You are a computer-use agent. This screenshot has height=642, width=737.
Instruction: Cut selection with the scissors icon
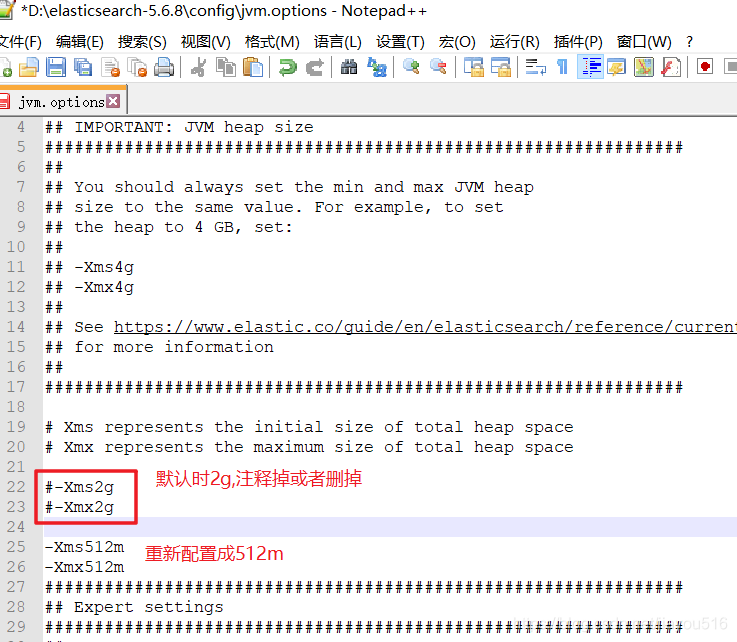pyautogui.click(x=199, y=67)
